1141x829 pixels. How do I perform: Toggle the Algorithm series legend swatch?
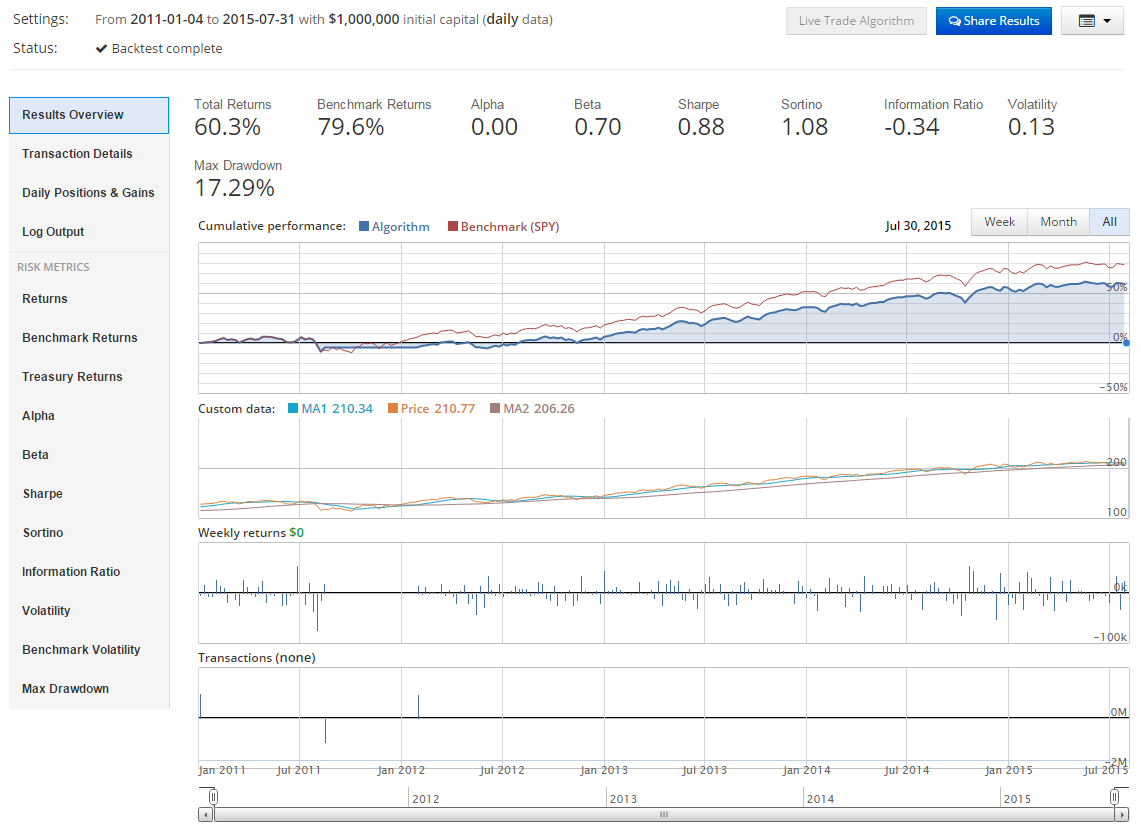pos(364,227)
